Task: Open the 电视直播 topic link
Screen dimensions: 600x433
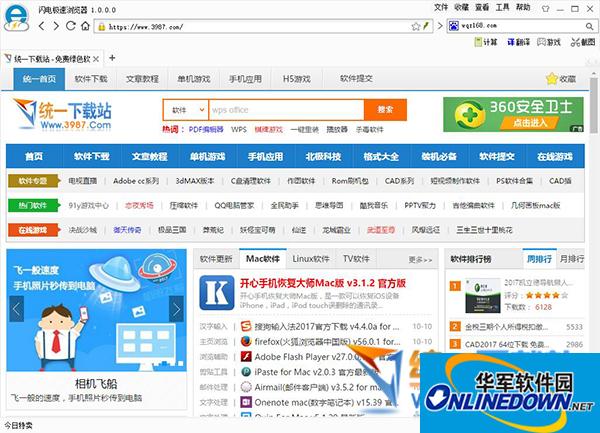Action: coord(83,181)
